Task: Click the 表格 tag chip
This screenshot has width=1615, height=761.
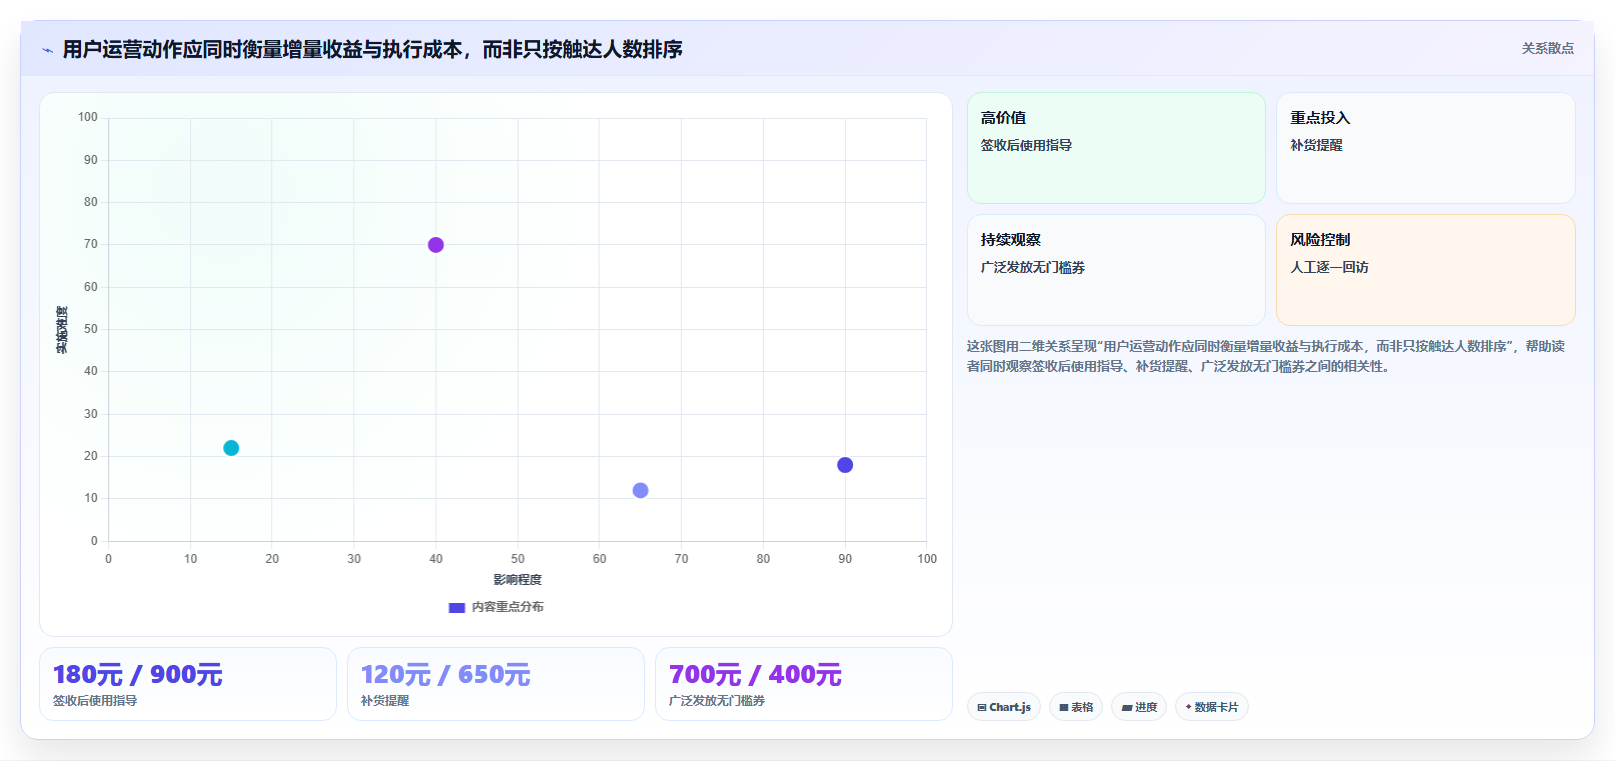Action: pos(1076,707)
